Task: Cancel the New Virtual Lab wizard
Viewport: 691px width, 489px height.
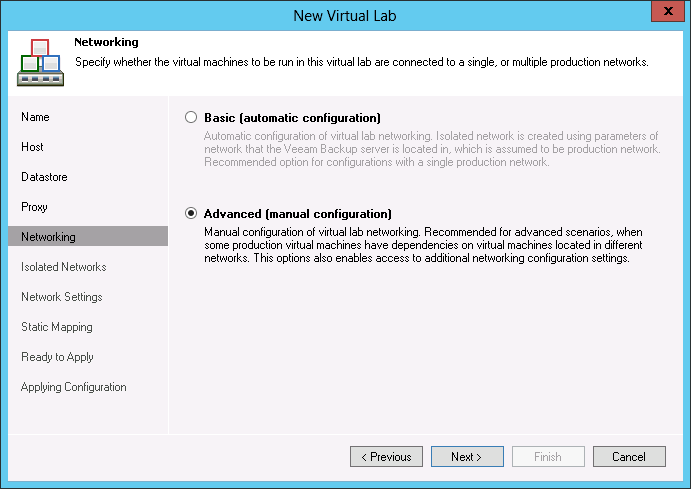Action: [629, 457]
